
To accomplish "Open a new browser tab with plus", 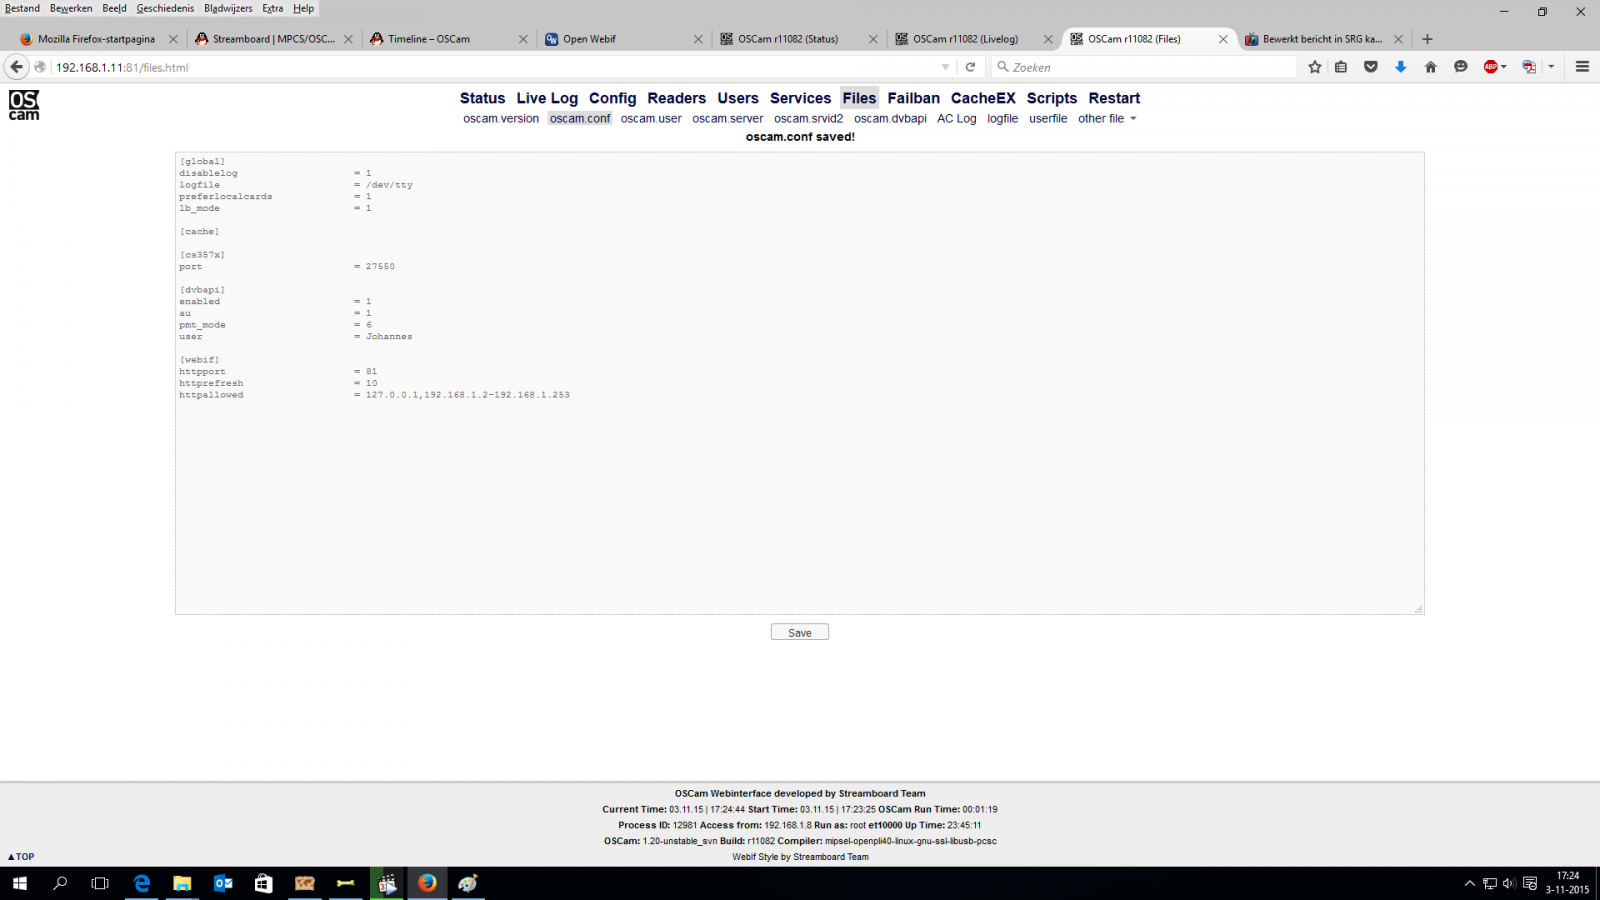I will point(1427,39).
